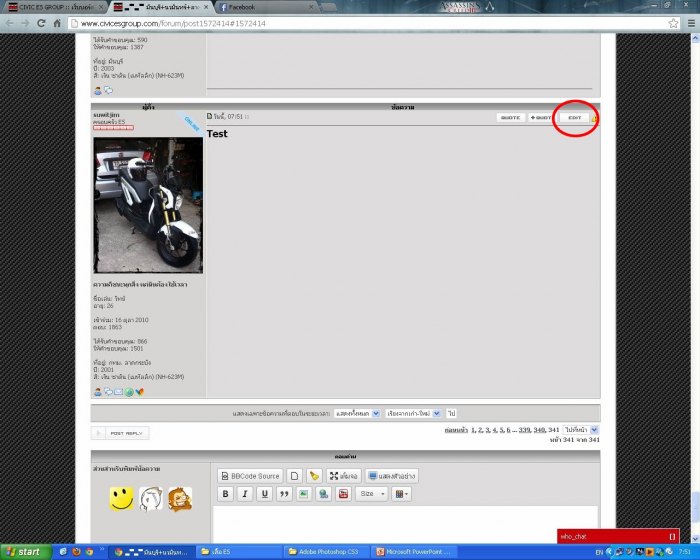Insert the orange monkey emoticon
Screen dimensions: 700x560
[x=180, y=499]
